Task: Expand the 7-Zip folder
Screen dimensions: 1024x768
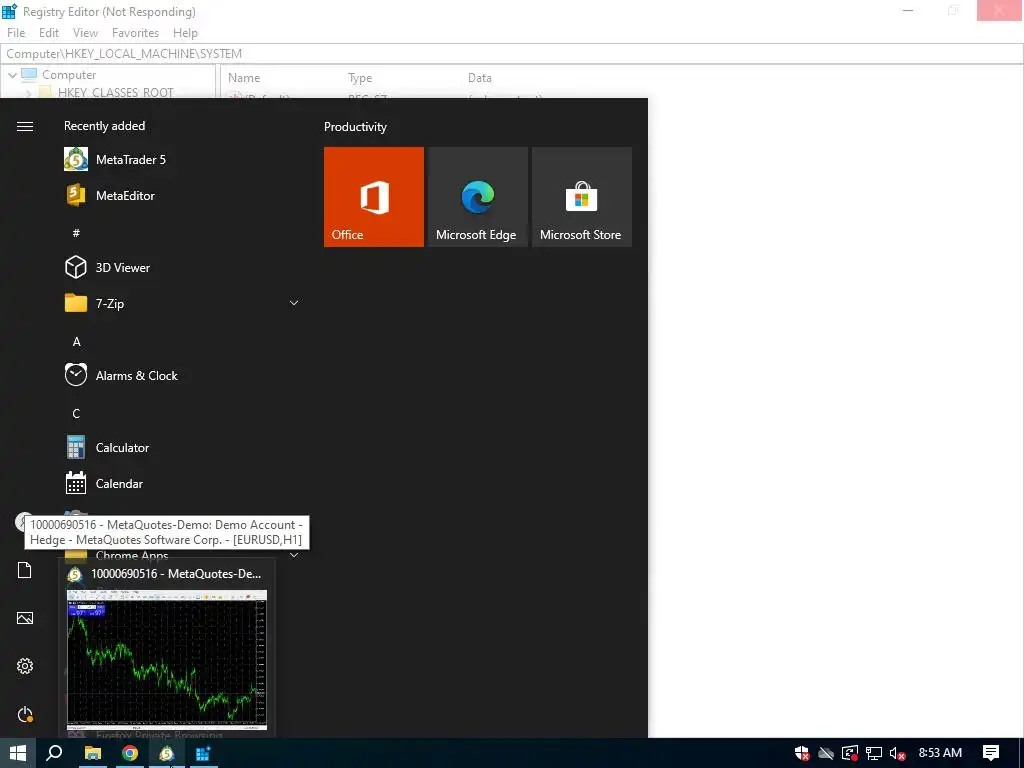Action: tap(182, 303)
